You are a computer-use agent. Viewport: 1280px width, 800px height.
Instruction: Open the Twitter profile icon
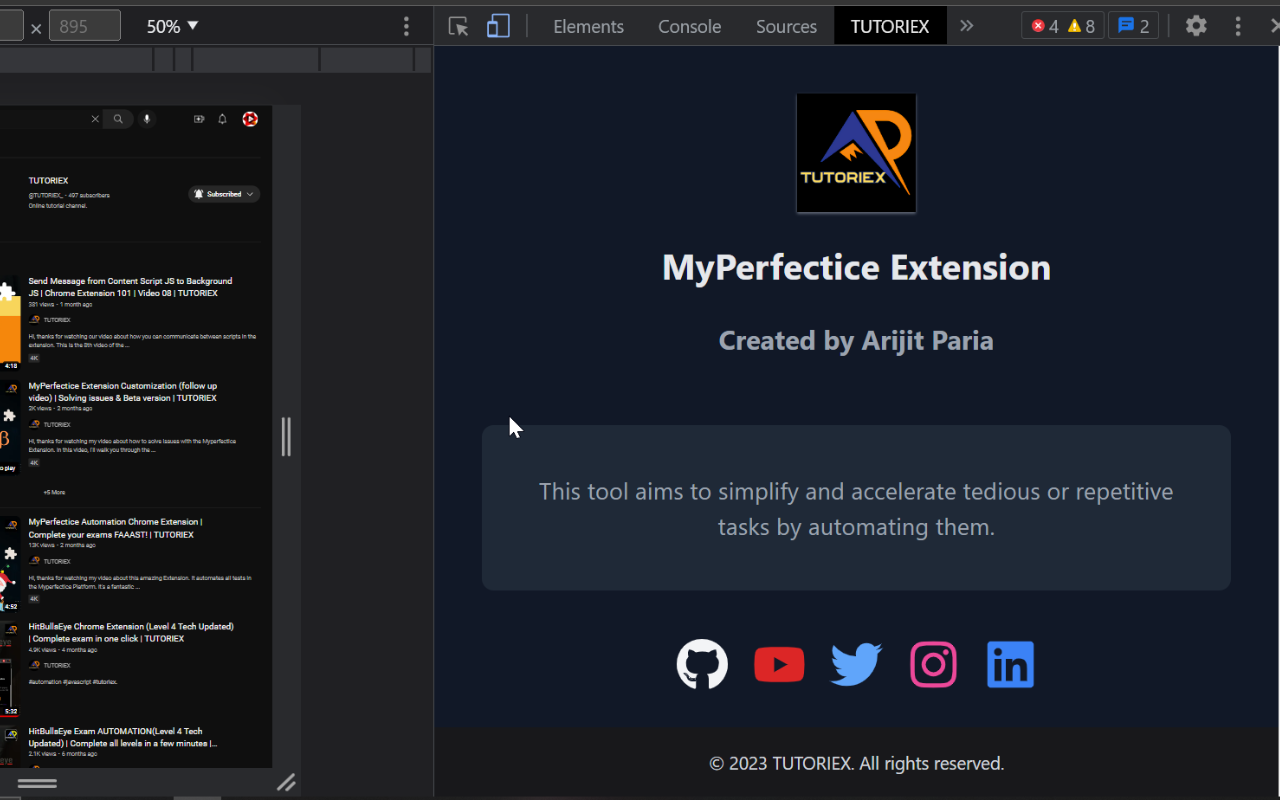[x=856, y=664]
